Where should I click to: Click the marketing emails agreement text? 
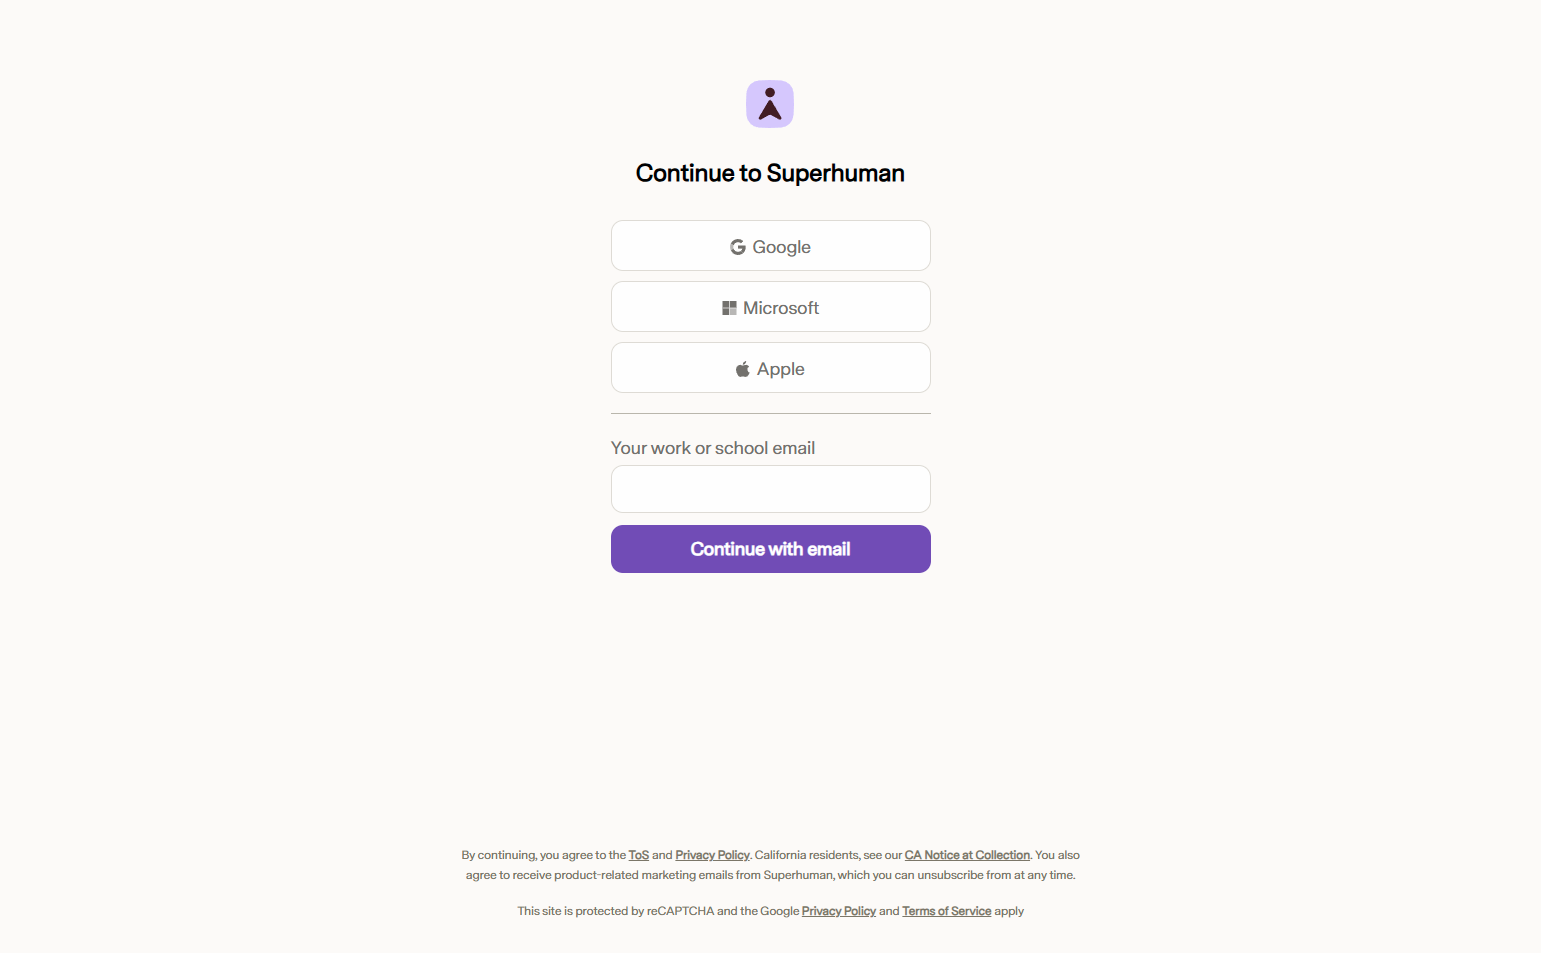pyautogui.click(x=770, y=875)
